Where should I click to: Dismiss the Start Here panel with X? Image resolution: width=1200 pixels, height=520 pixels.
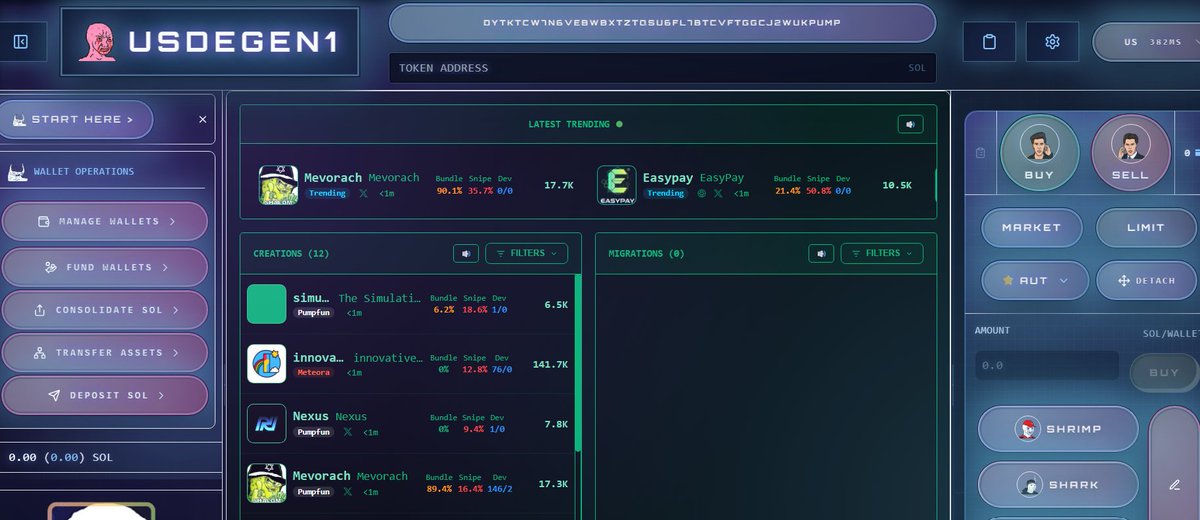pyautogui.click(x=203, y=119)
